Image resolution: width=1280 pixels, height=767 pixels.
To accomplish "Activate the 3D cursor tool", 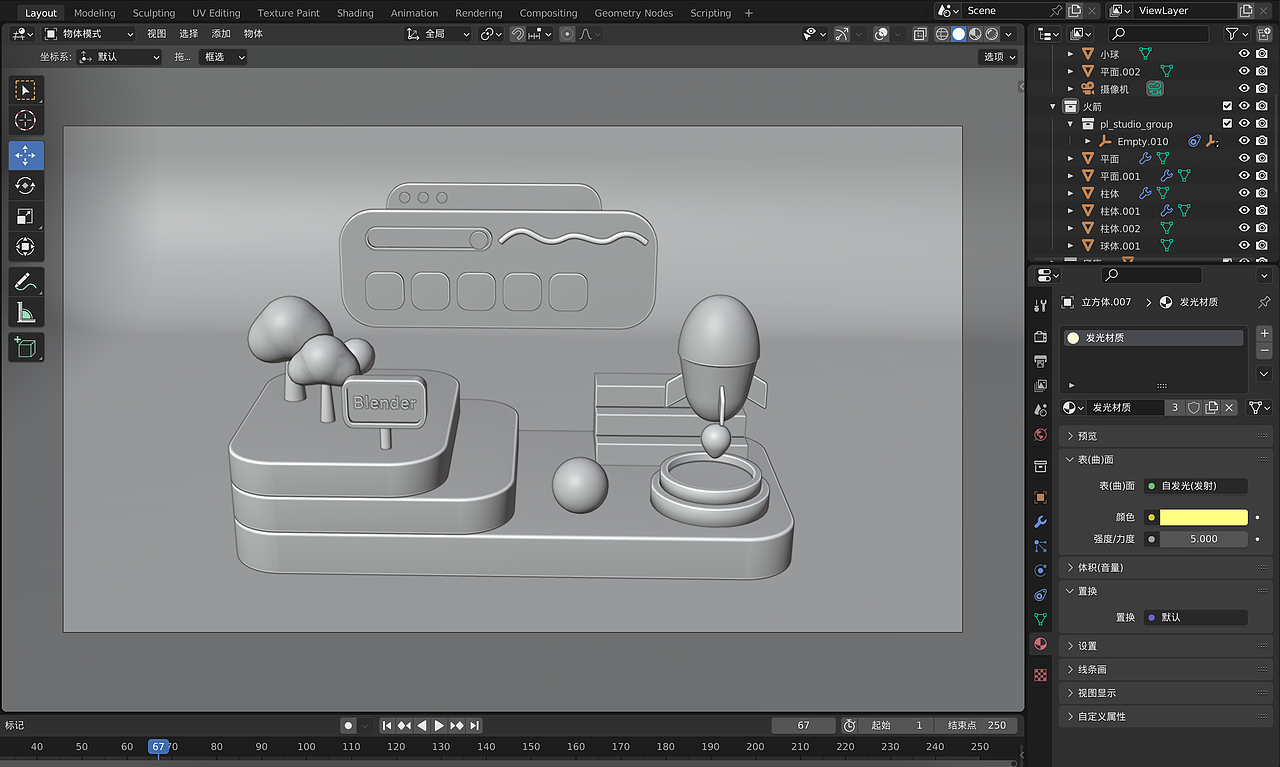I will pyautogui.click(x=26, y=121).
